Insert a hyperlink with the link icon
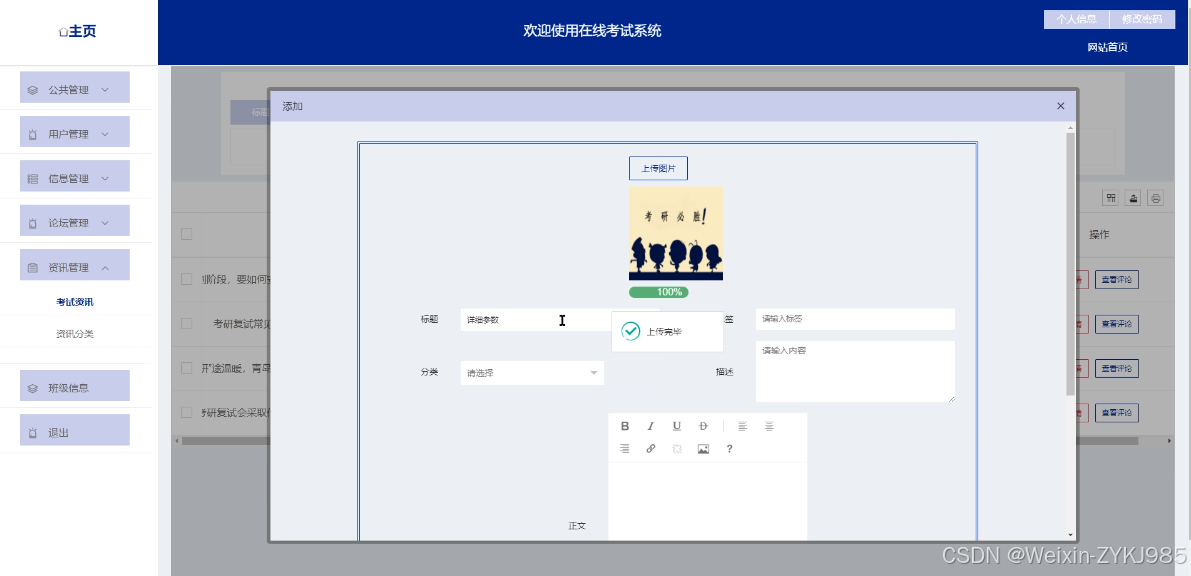 pos(650,449)
